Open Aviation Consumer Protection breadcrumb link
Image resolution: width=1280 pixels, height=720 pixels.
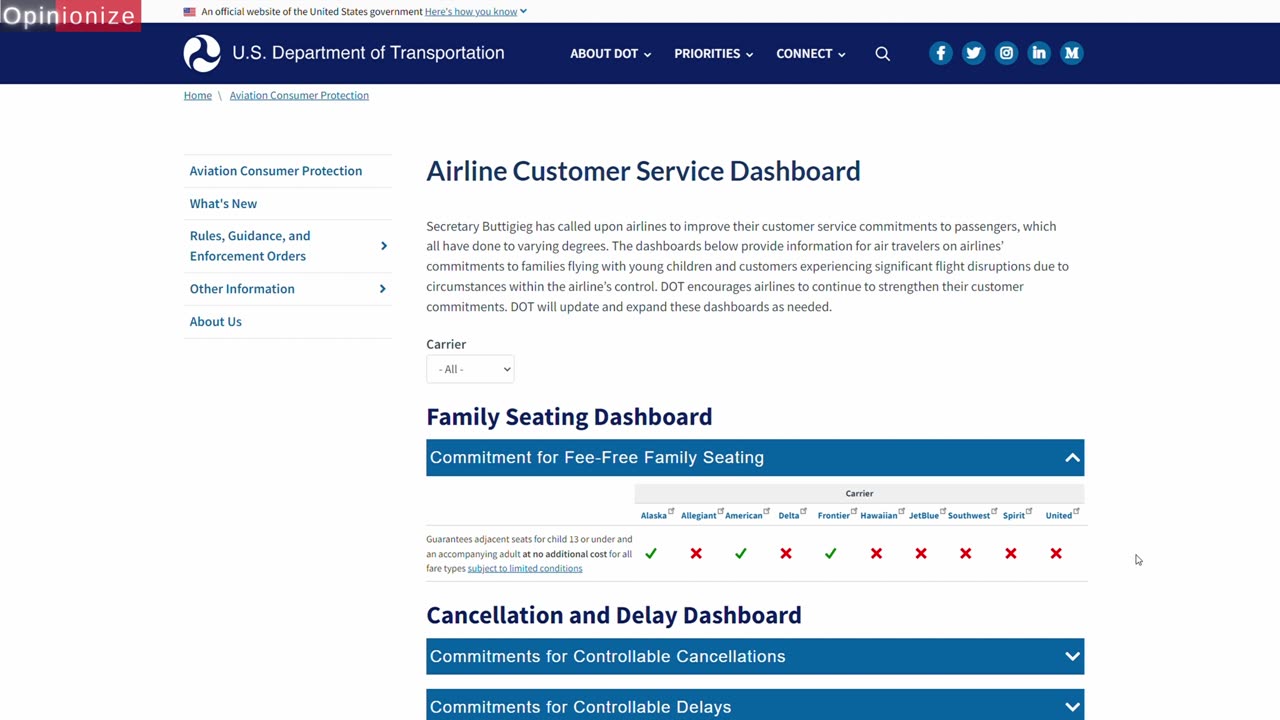299,95
